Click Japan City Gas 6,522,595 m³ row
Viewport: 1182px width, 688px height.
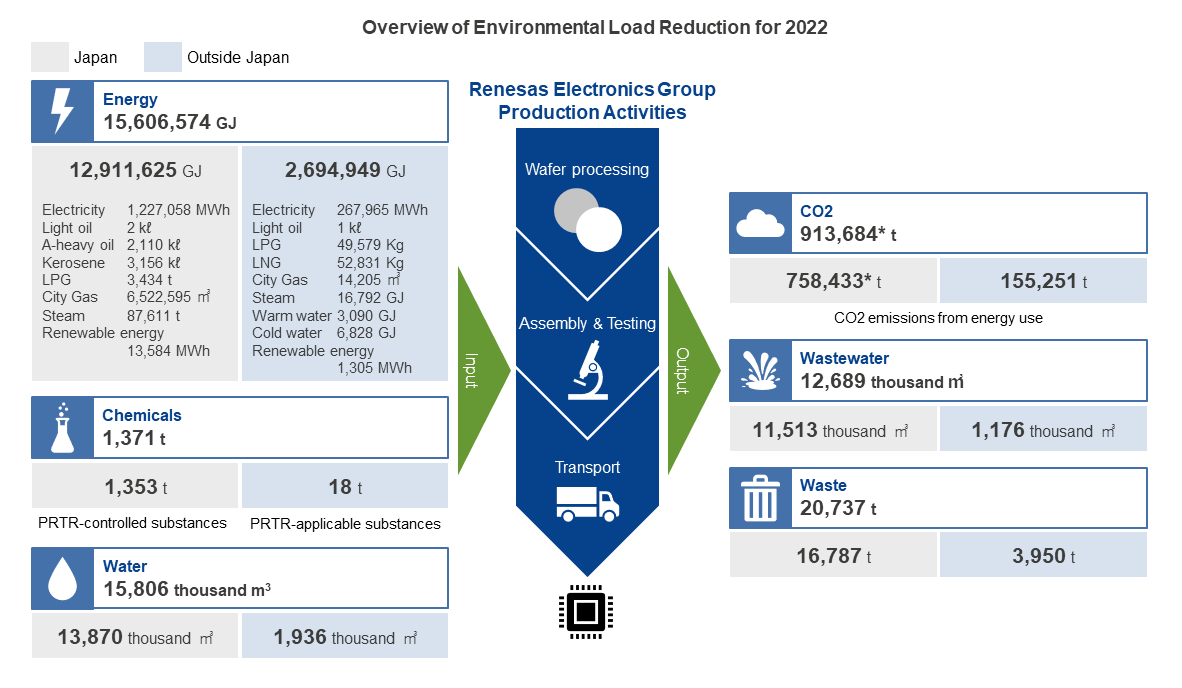[x=127, y=298]
